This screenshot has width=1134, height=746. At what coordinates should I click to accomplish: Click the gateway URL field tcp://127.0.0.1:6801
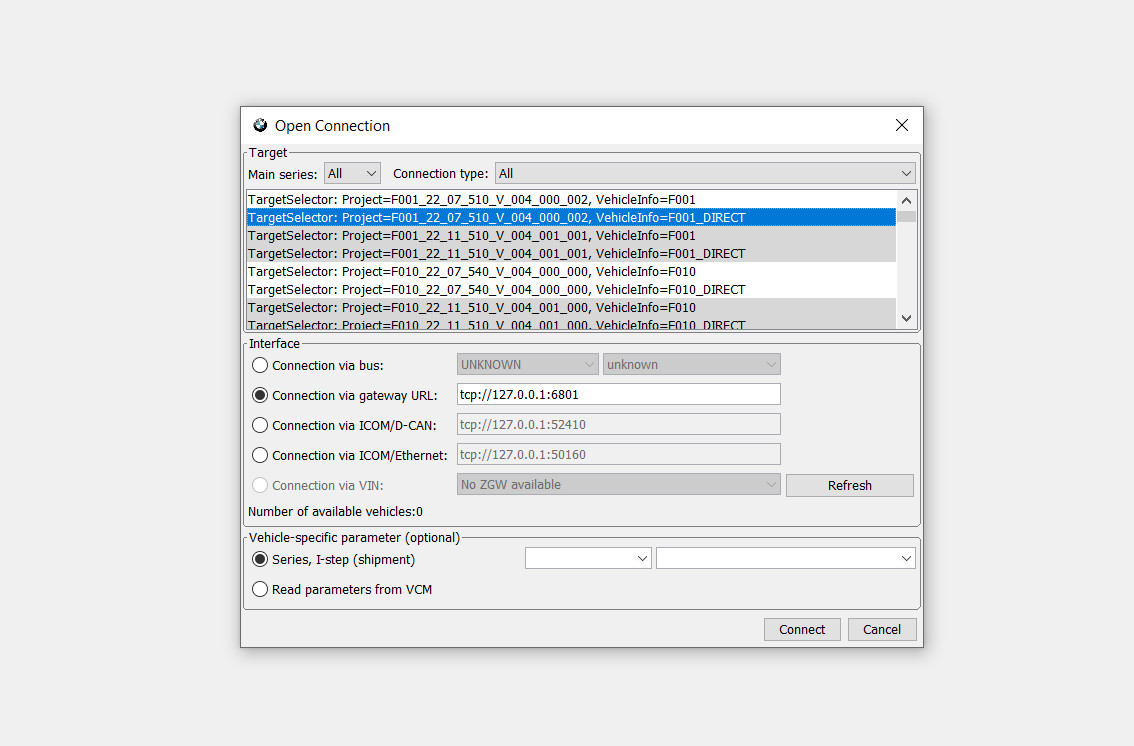pyautogui.click(x=618, y=395)
